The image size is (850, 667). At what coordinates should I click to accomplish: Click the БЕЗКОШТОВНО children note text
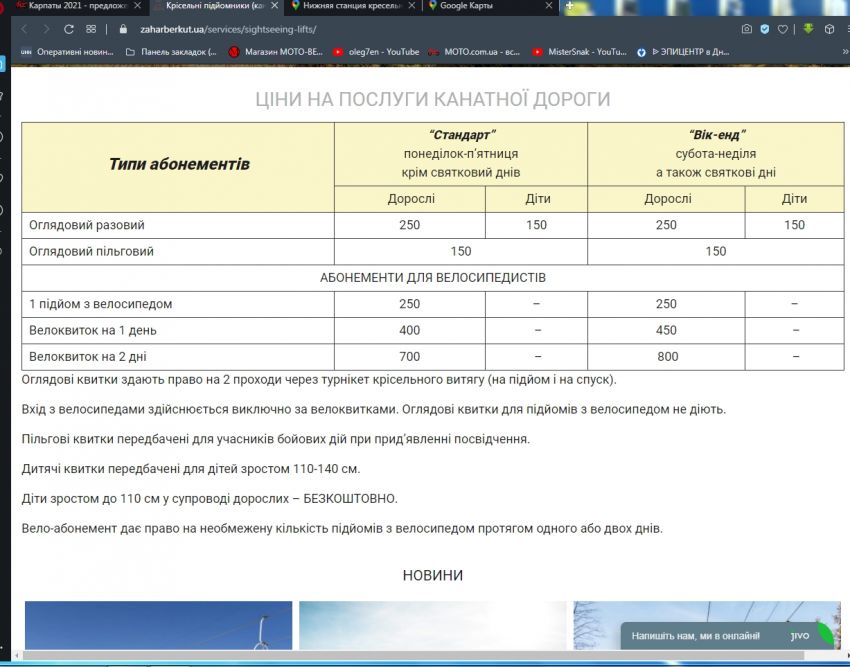[209, 498]
